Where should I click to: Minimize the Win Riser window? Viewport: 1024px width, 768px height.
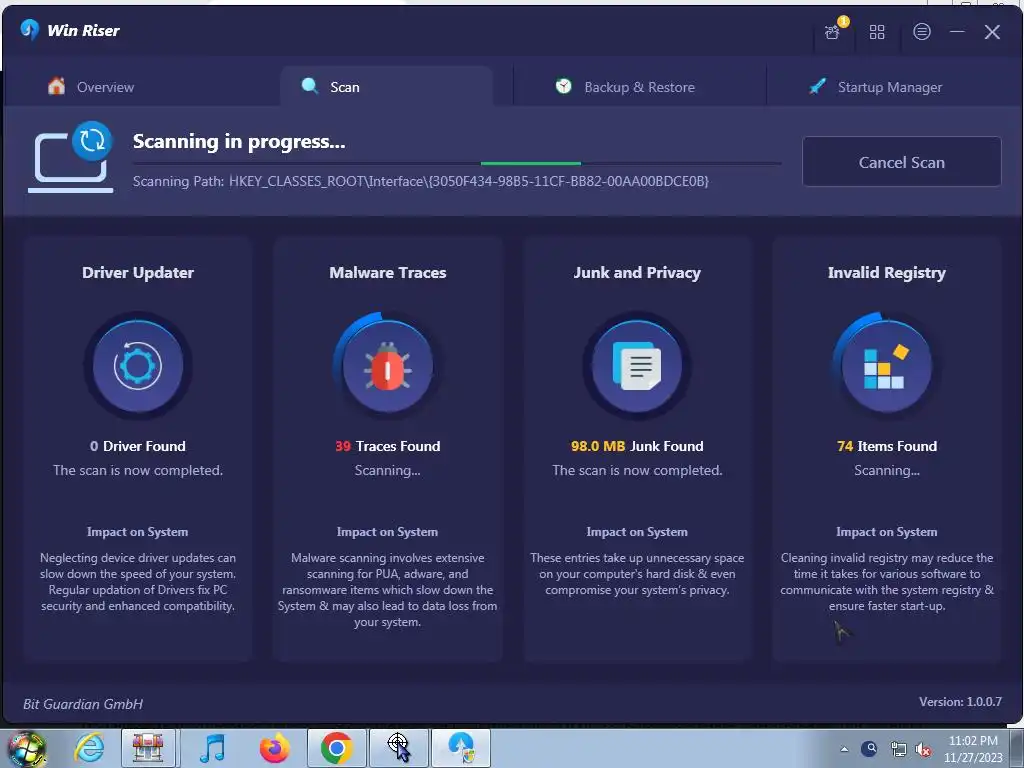tap(957, 31)
